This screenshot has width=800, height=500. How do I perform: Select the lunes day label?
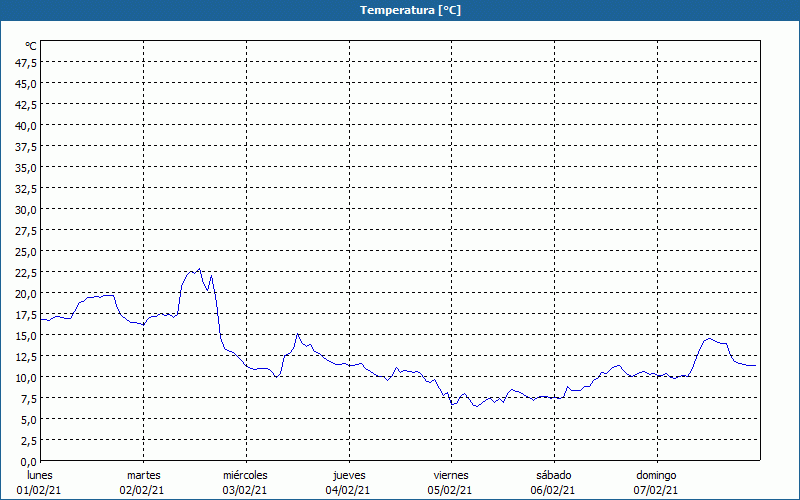pyautogui.click(x=40, y=475)
